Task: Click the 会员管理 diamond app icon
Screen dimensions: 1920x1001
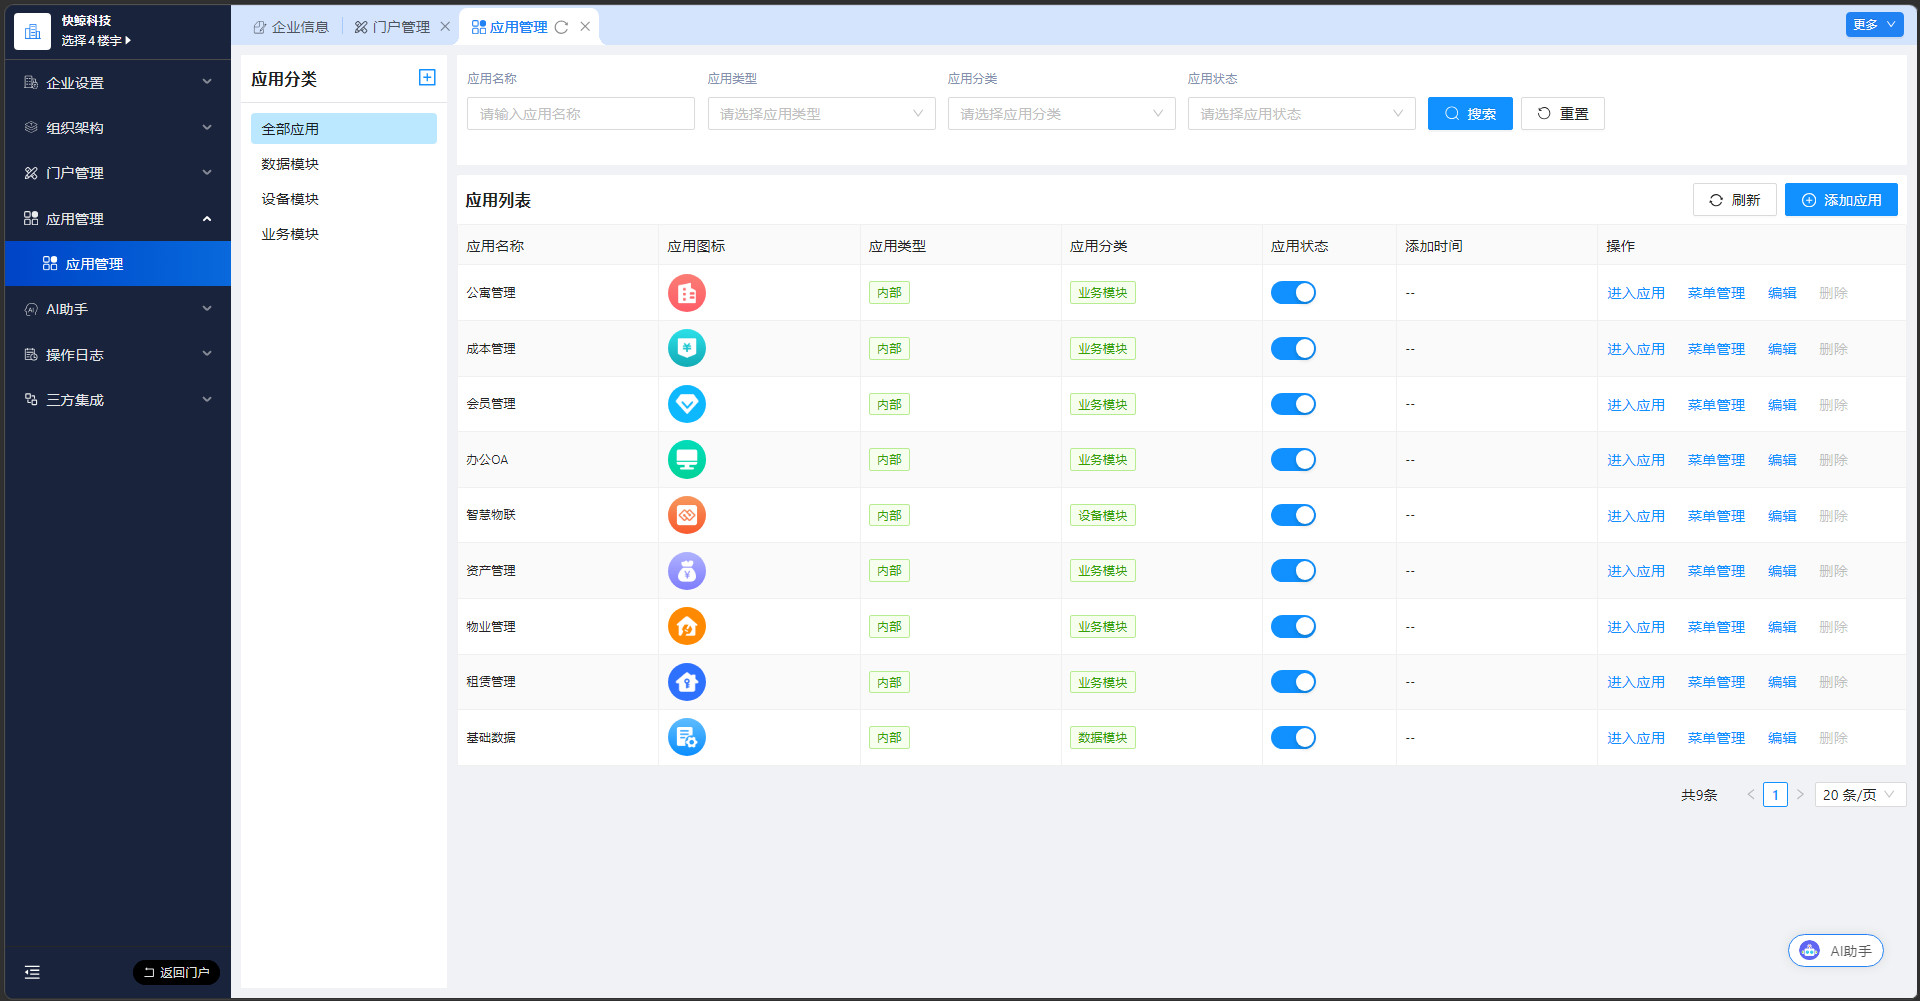Action: [686, 404]
